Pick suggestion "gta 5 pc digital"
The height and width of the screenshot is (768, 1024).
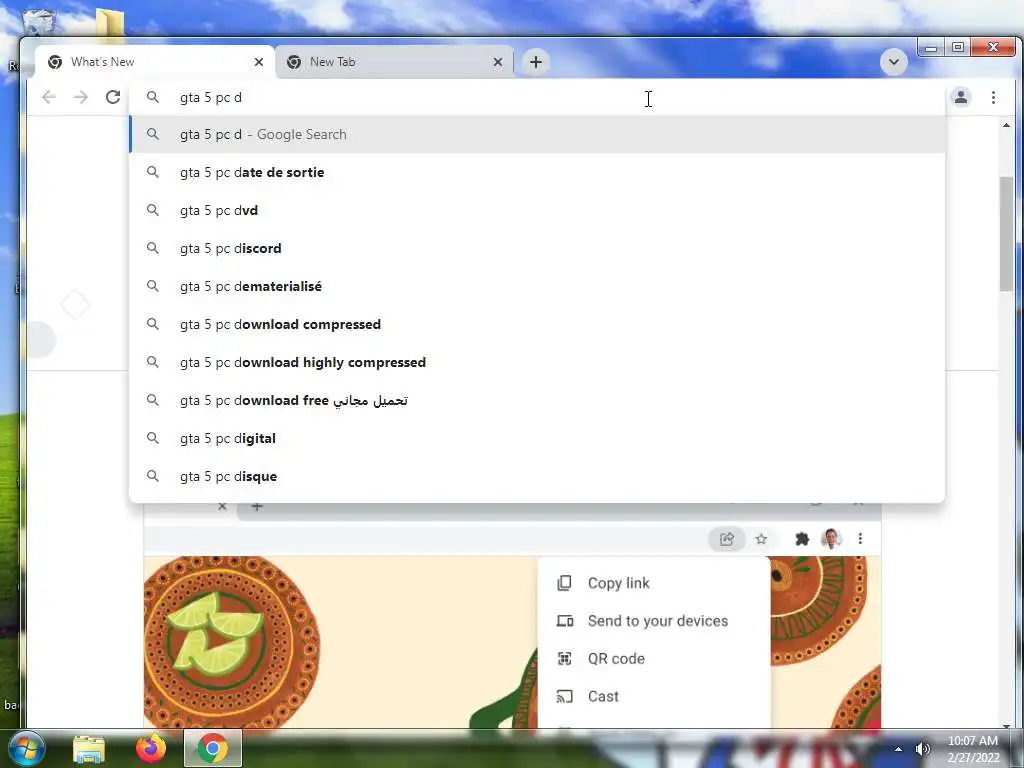537,438
